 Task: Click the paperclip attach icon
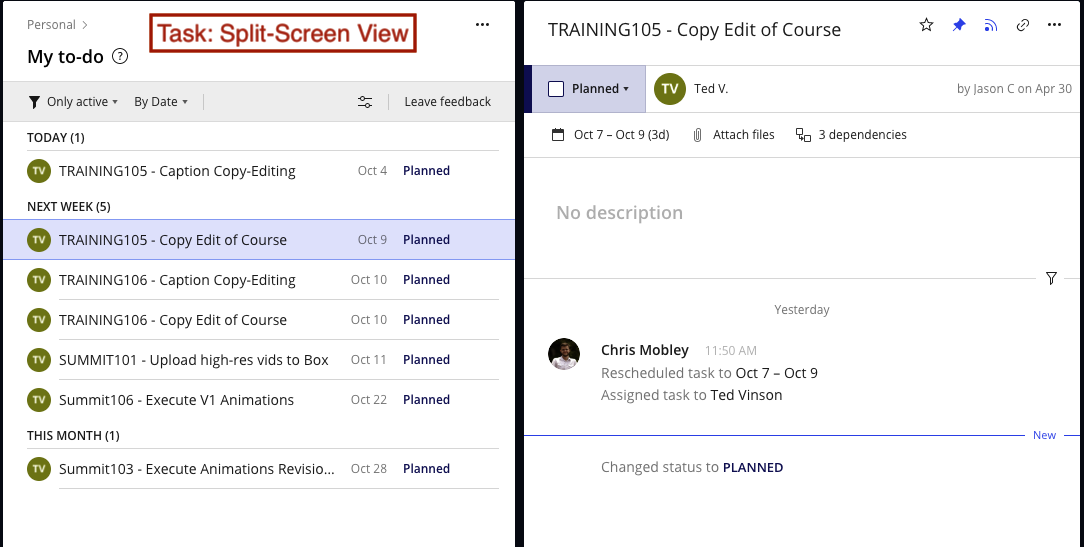pos(698,135)
